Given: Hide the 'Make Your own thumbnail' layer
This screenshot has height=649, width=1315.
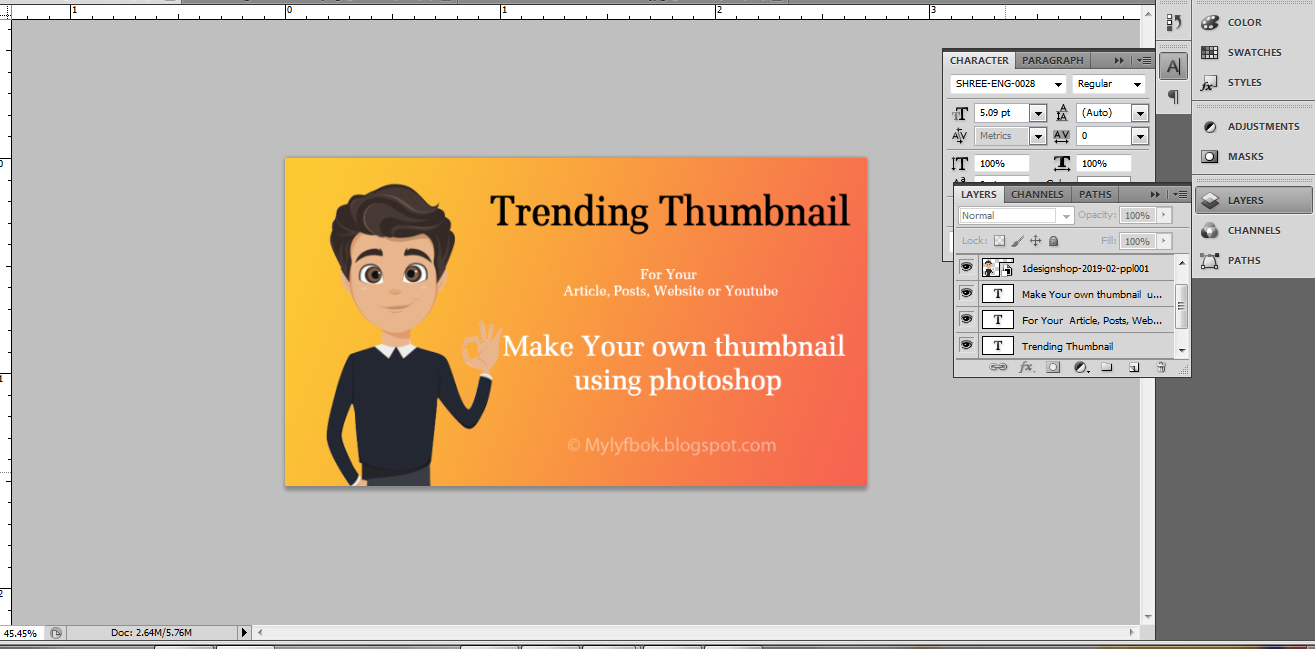Looking at the screenshot, I should point(966,293).
